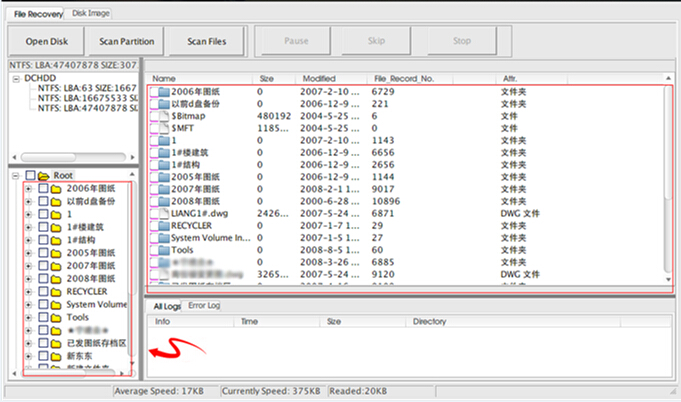Screen dimensions: 681x402
Task: Check the Root checkbox in the tree
Action: [x=30, y=175]
